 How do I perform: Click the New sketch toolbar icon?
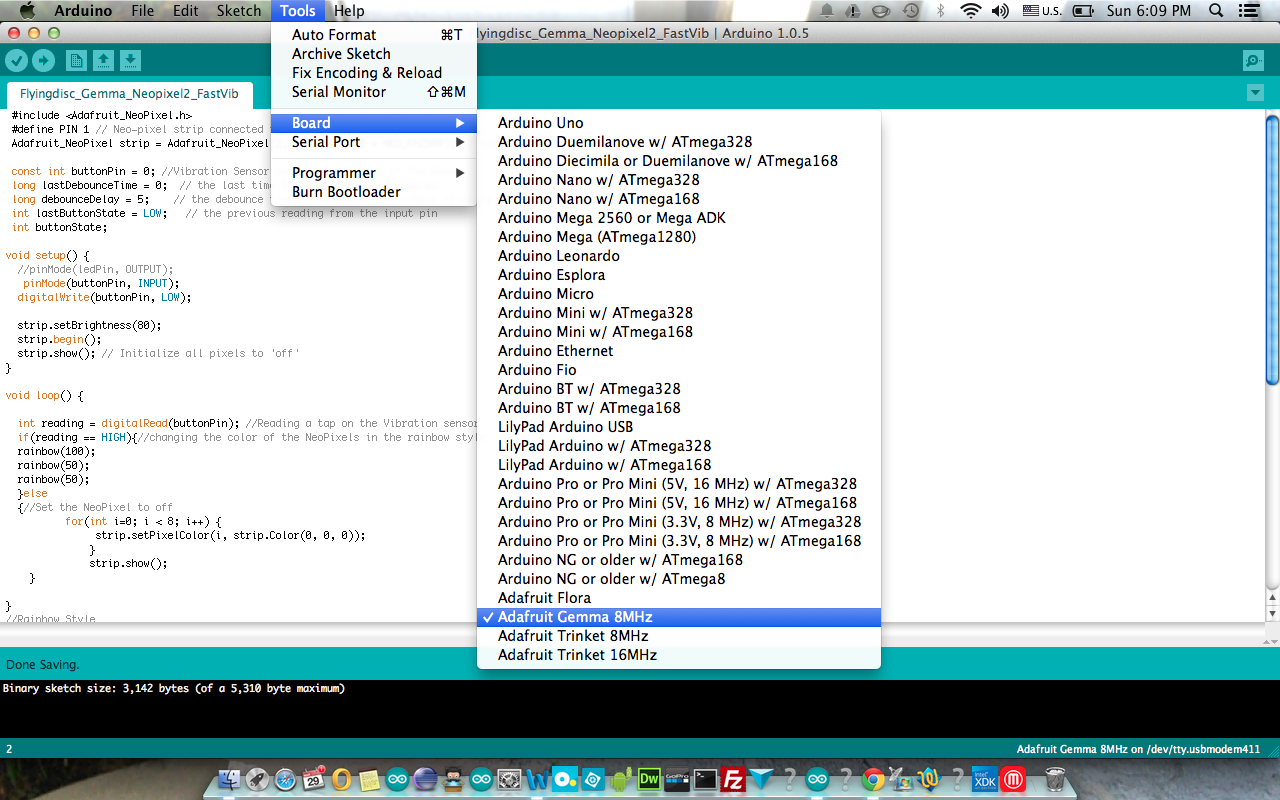(76, 61)
